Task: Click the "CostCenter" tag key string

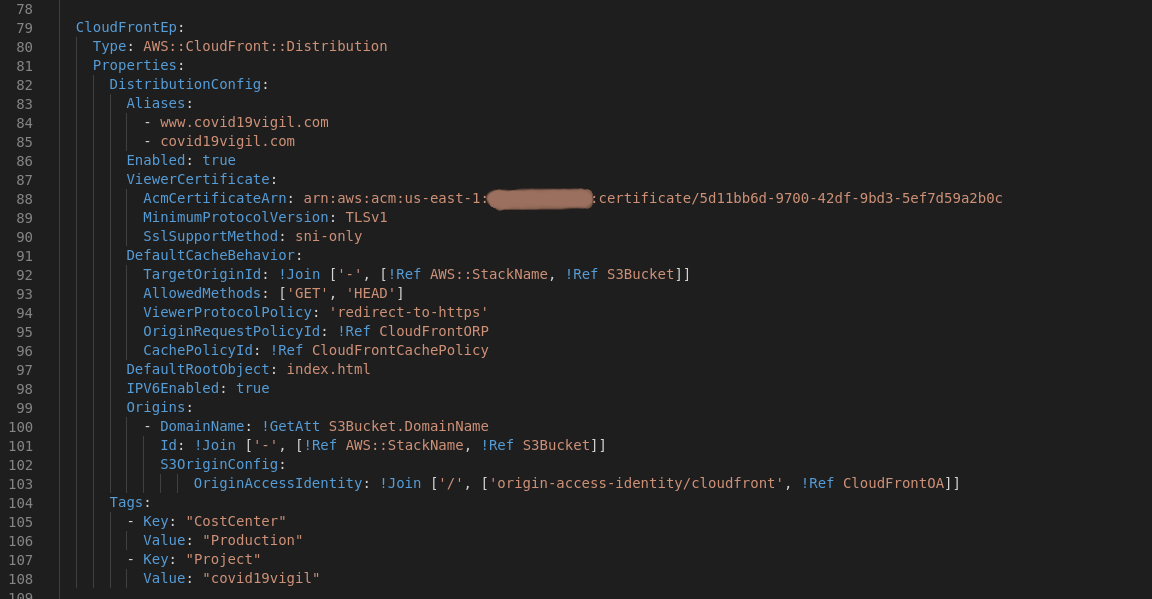Action: tap(236, 522)
